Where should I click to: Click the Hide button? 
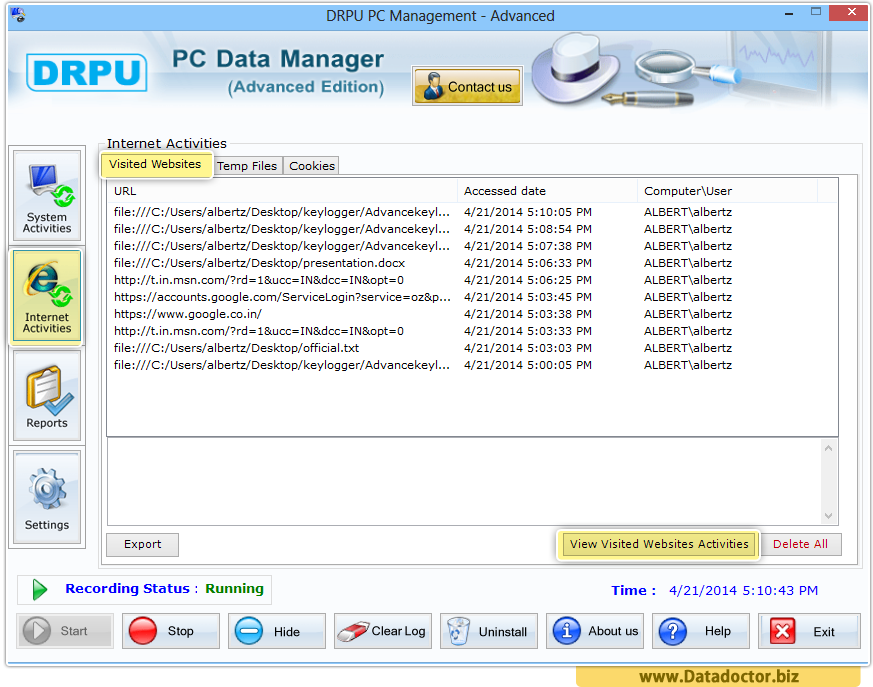277,631
